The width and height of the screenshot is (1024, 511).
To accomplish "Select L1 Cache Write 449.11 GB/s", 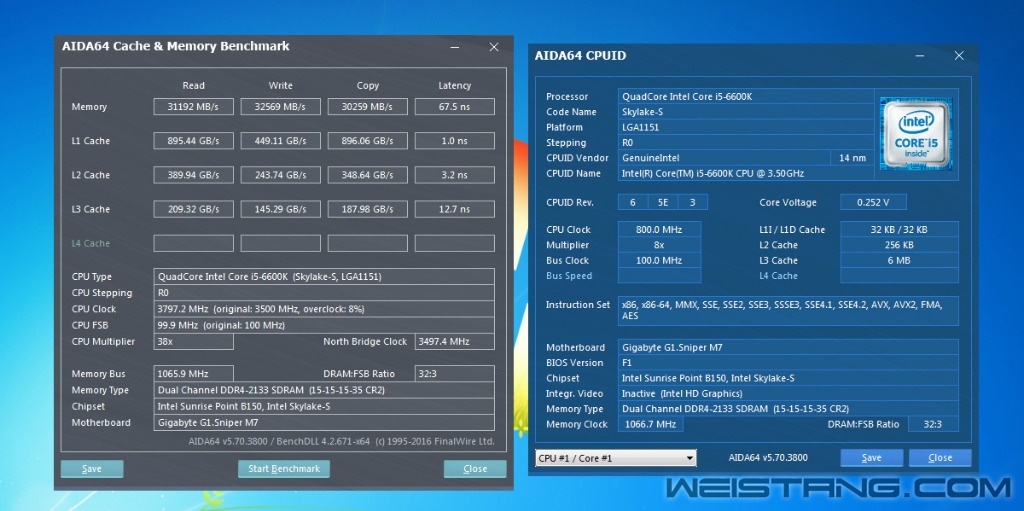I will click(x=280, y=140).
